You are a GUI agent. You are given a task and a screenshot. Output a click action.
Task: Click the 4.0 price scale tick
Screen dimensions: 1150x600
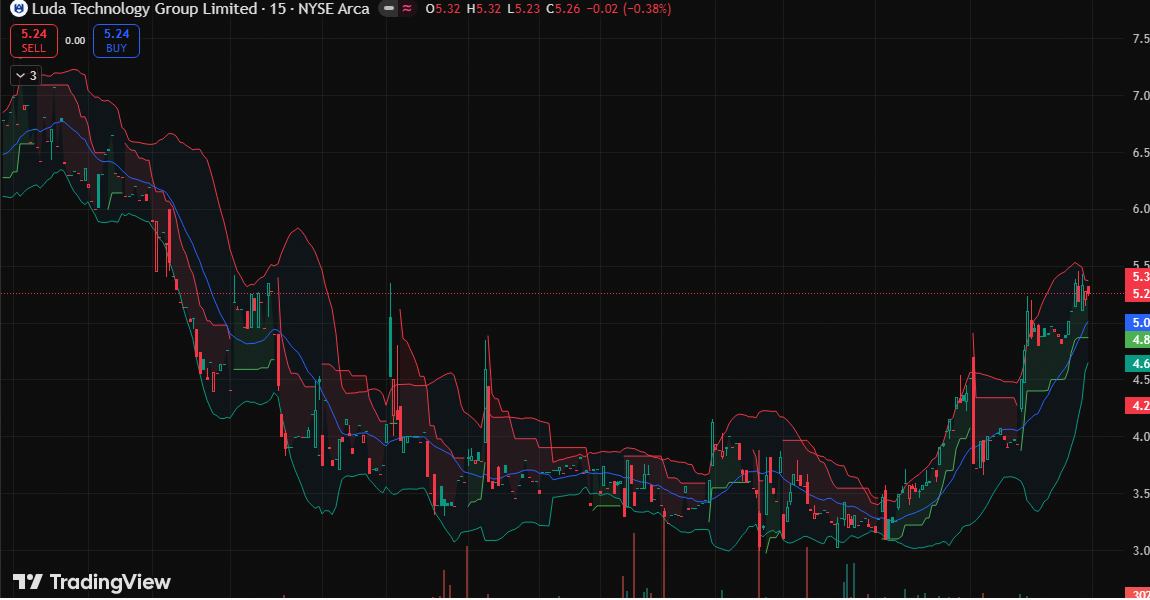click(1140, 436)
